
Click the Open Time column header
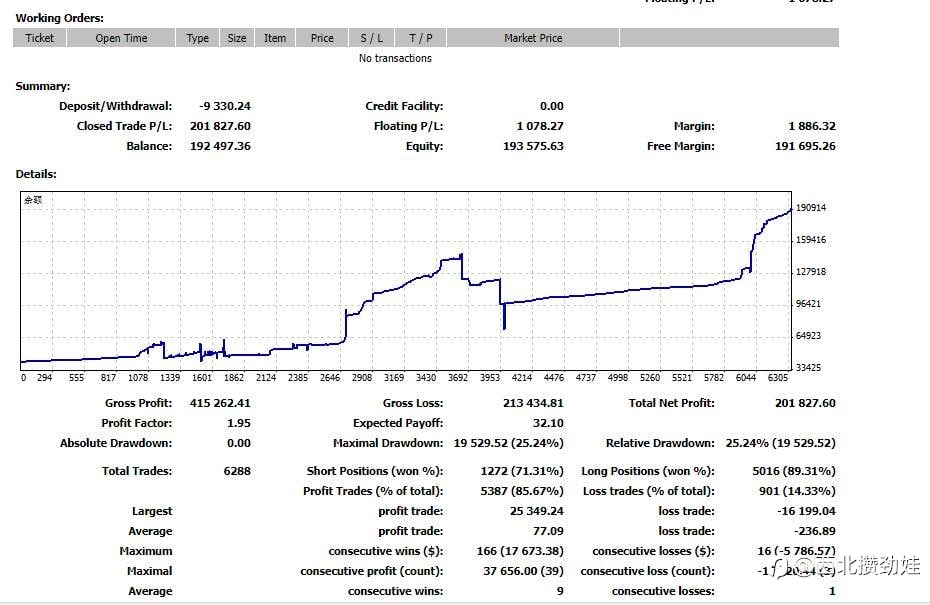point(121,38)
